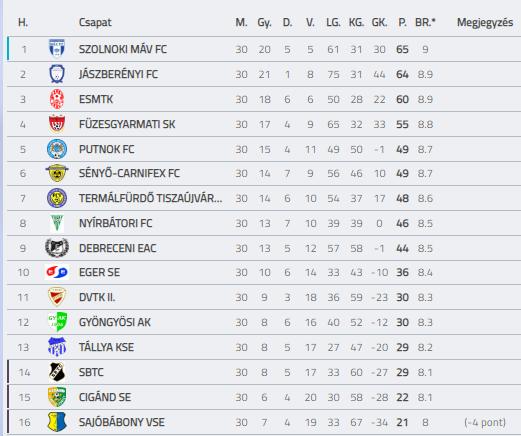Click the Eger SE red-blue logo
Screen dimensions: 521x436
57,272
